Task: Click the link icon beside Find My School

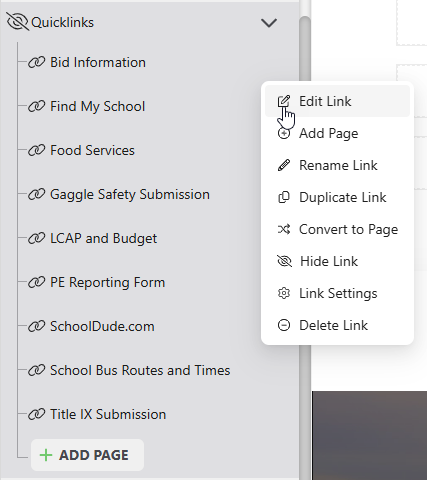Action: [x=36, y=106]
